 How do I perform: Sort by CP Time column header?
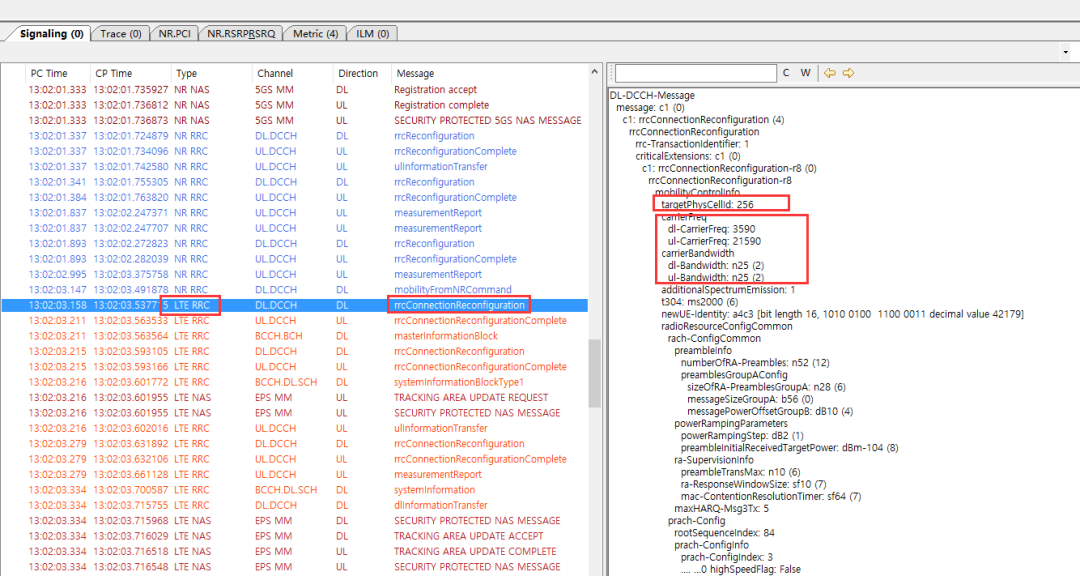(x=131, y=73)
